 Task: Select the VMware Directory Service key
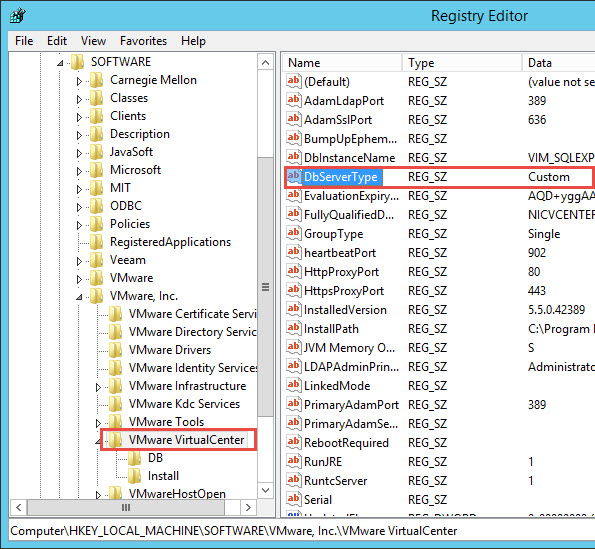(x=193, y=332)
